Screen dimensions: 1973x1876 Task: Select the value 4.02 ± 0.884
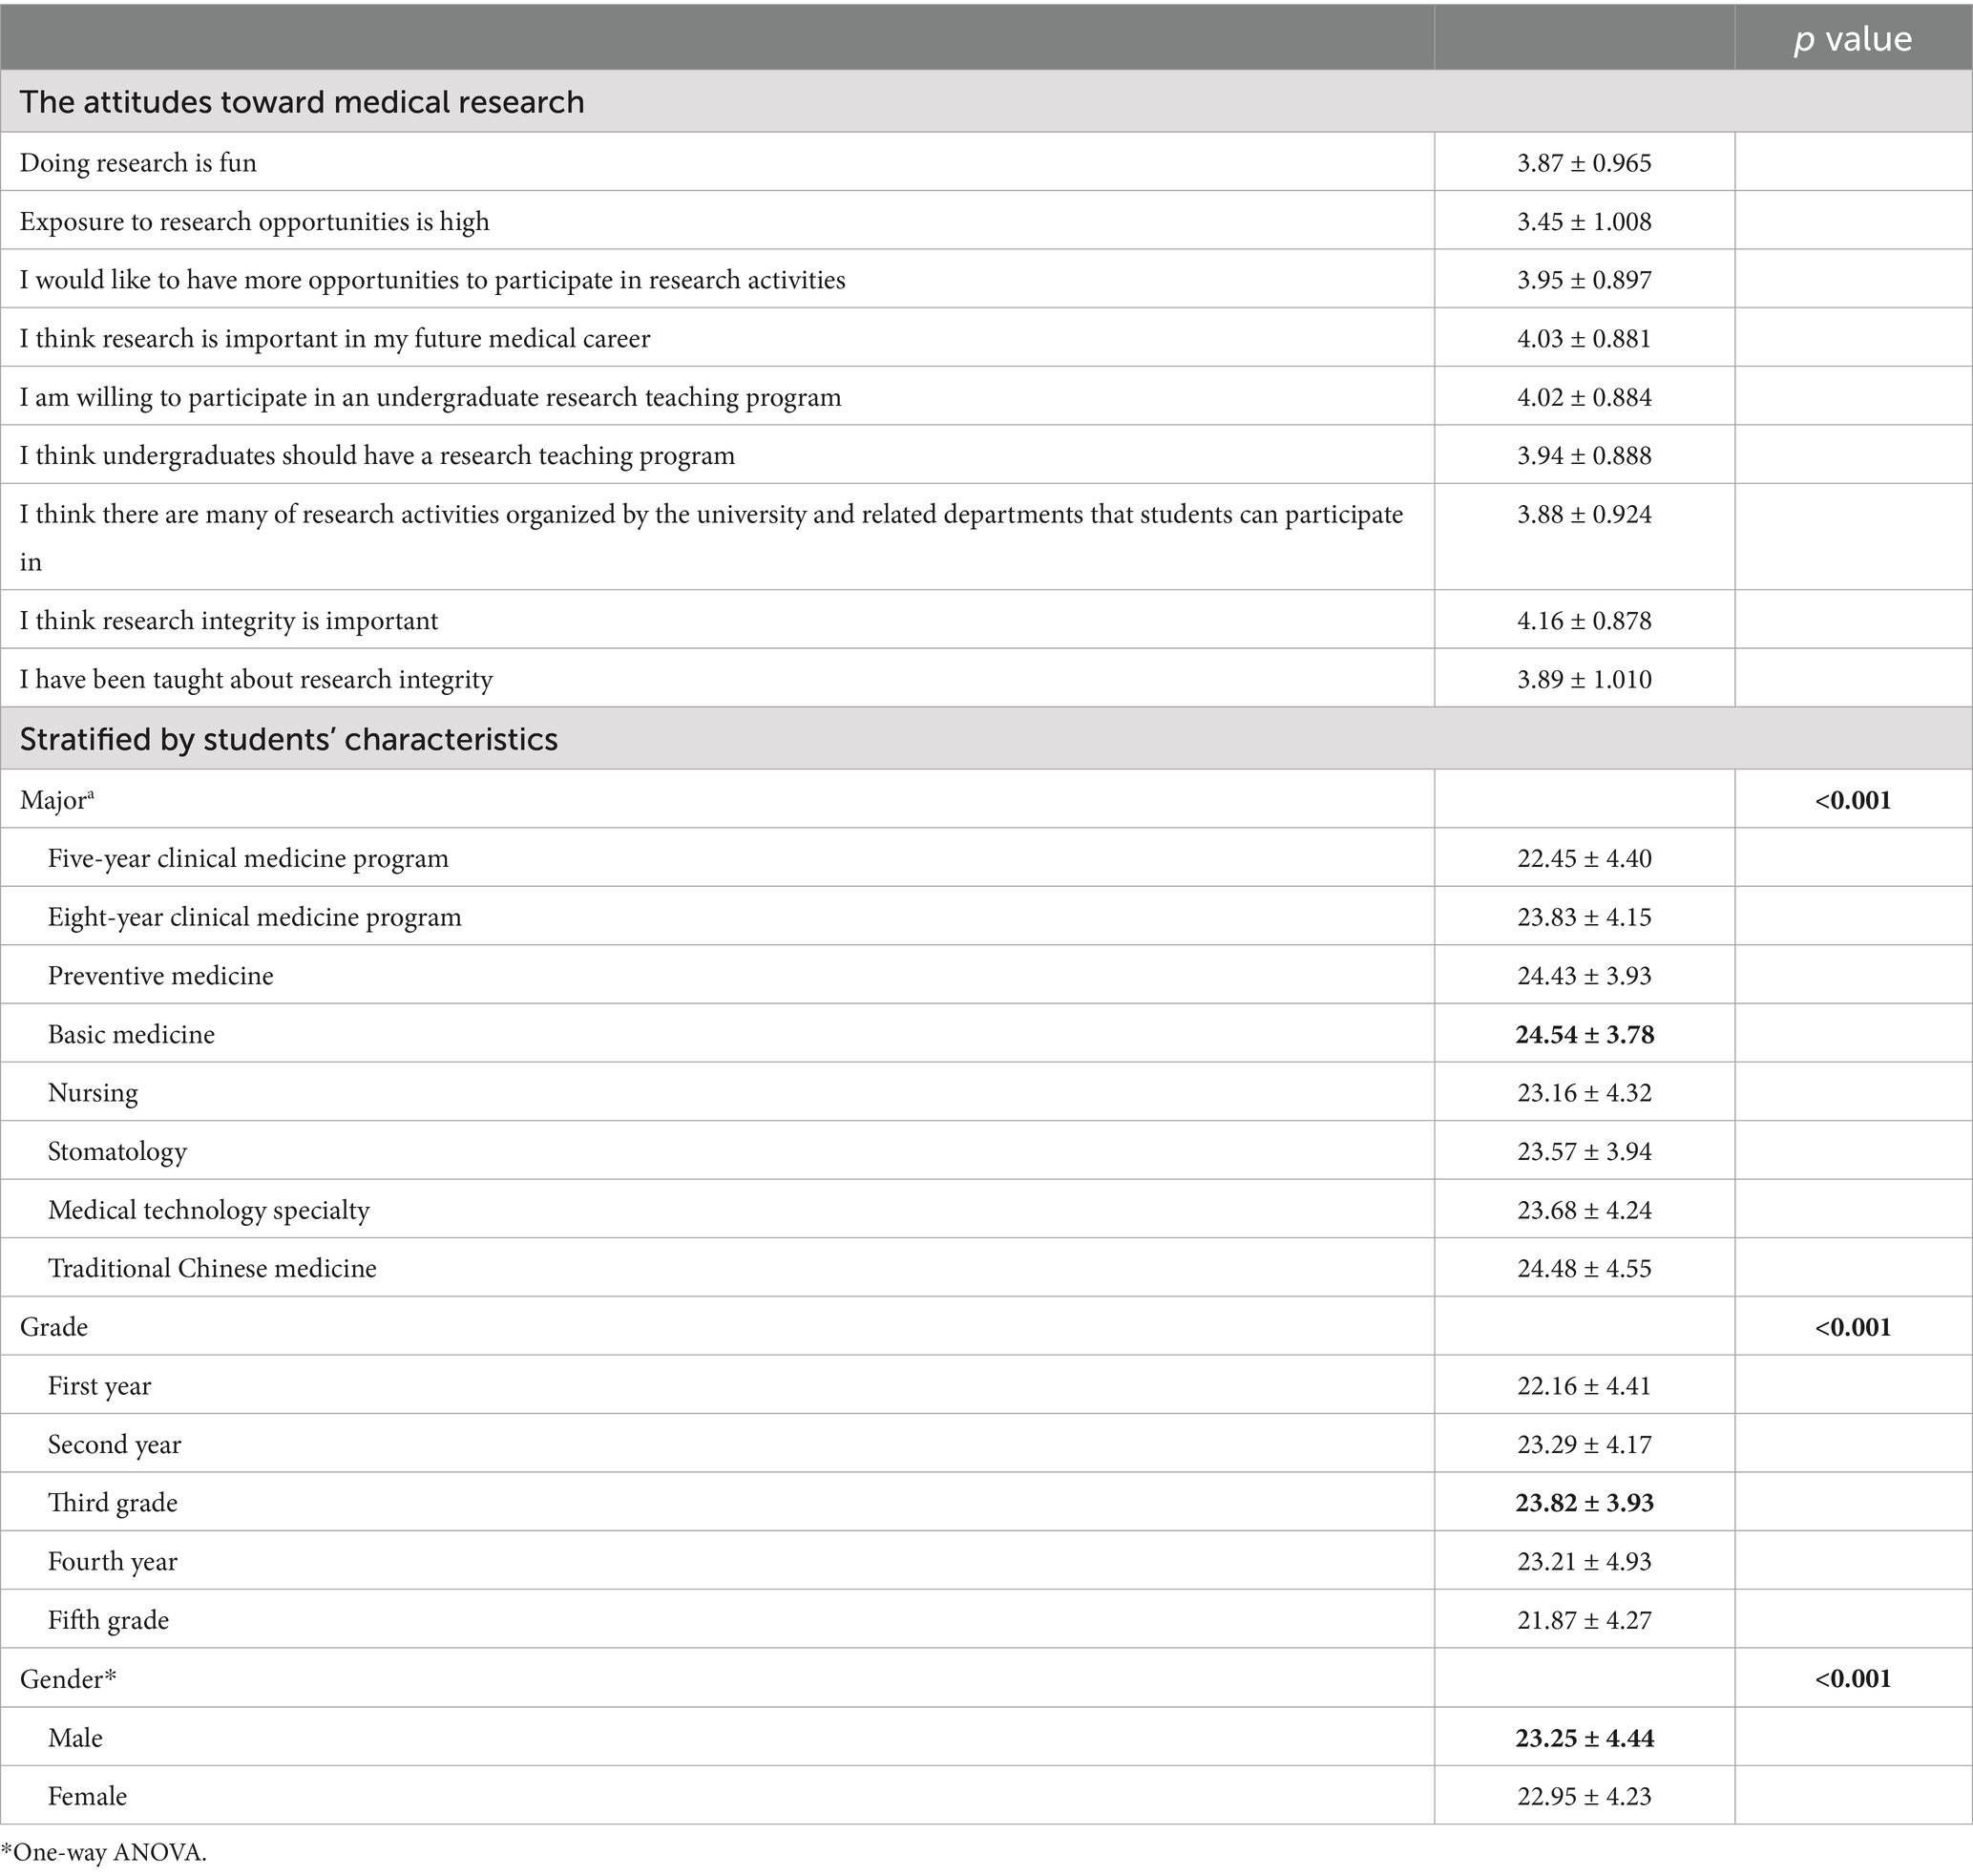pos(1584,398)
